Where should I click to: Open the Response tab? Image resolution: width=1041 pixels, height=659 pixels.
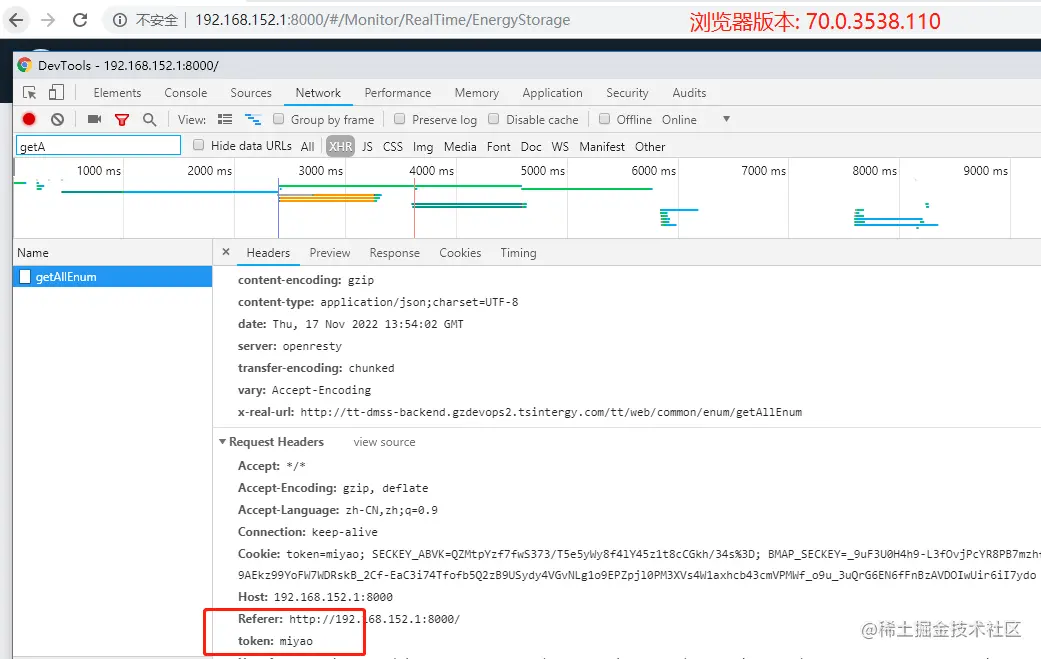click(x=394, y=253)
